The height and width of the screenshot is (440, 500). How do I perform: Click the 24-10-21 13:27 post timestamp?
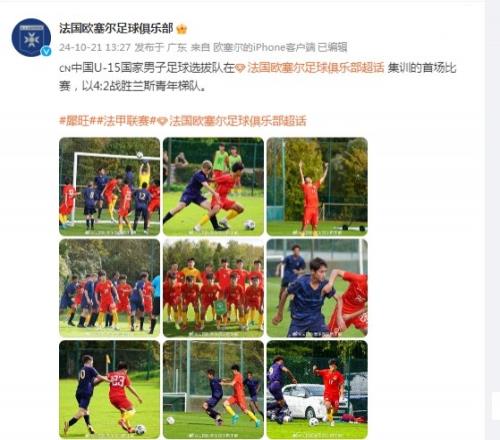pos(95,47)
